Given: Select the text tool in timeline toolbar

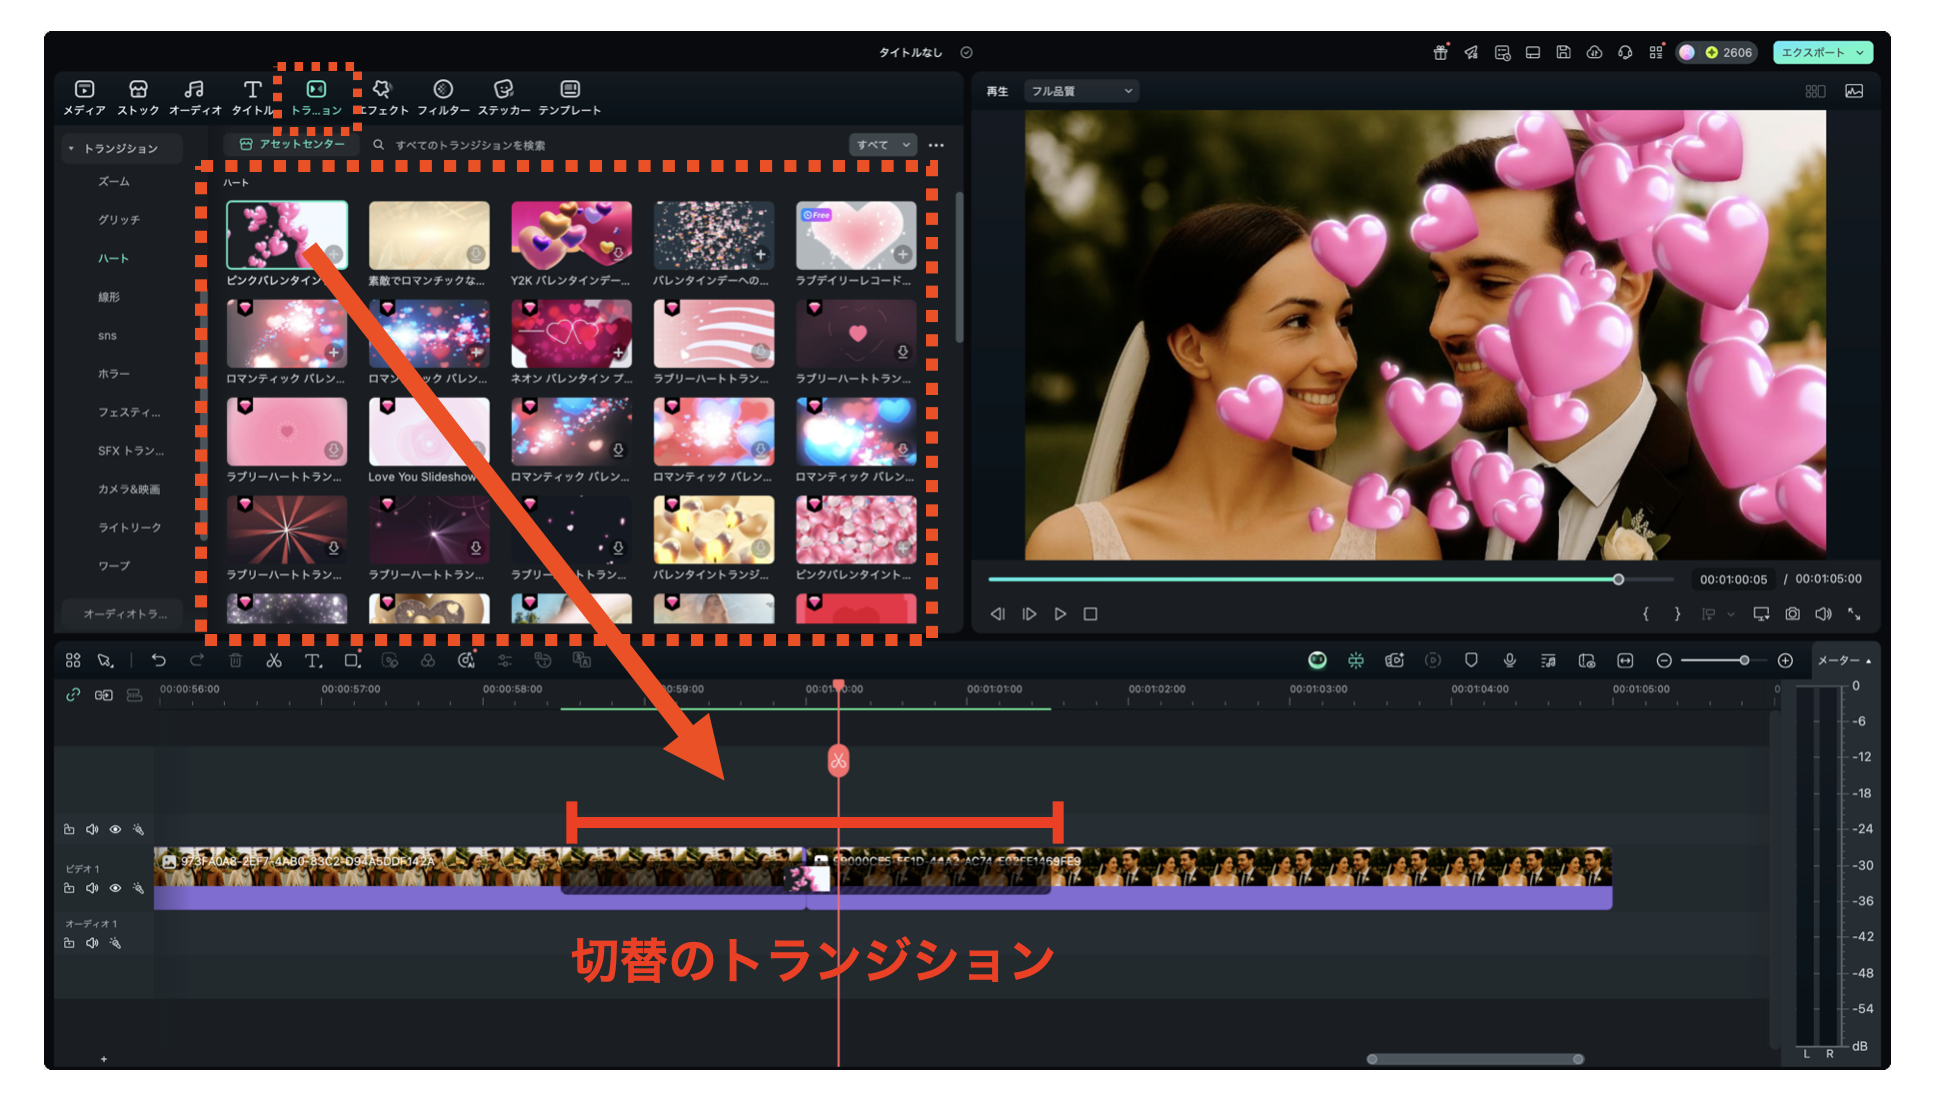Looking at the screenshot, I should [313, 661].
